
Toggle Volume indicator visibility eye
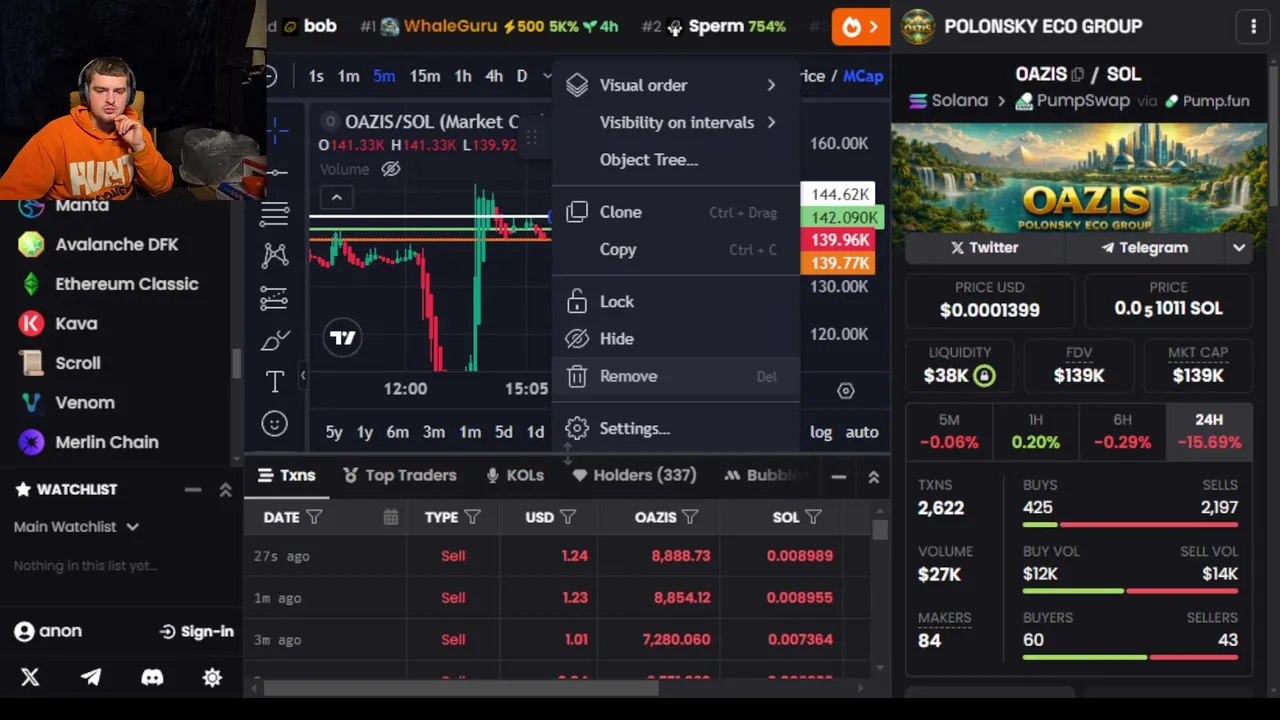tap(391, 169)
